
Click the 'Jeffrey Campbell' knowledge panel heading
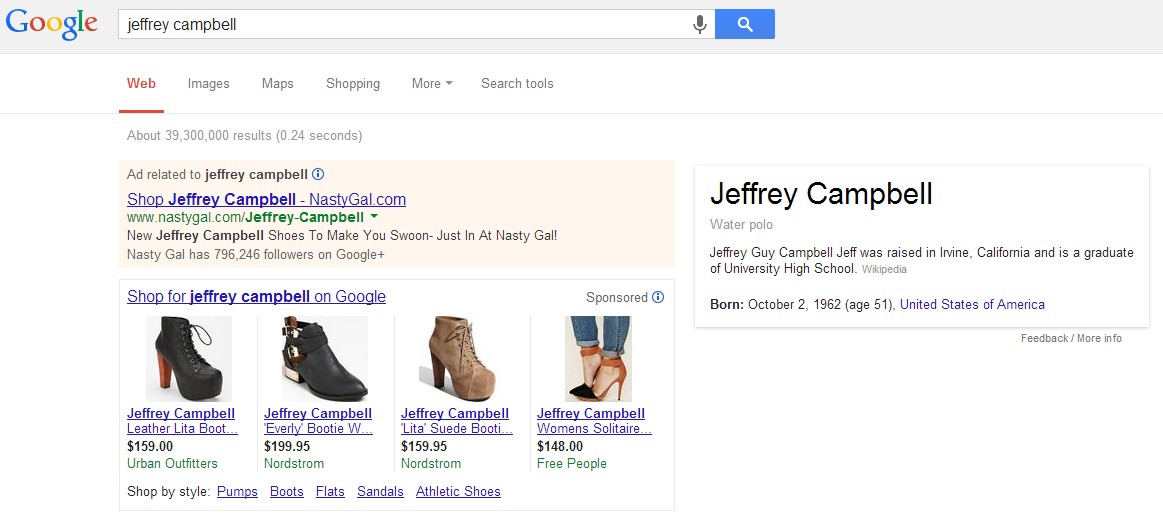click(x=821, y=194)
